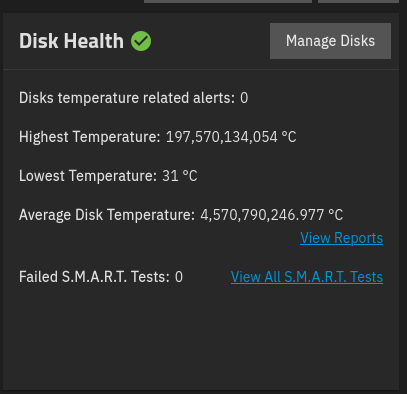Click the narrow gray button above Manage Disks
This screenshot has width=407, height=394.
[x=358, y=1]
